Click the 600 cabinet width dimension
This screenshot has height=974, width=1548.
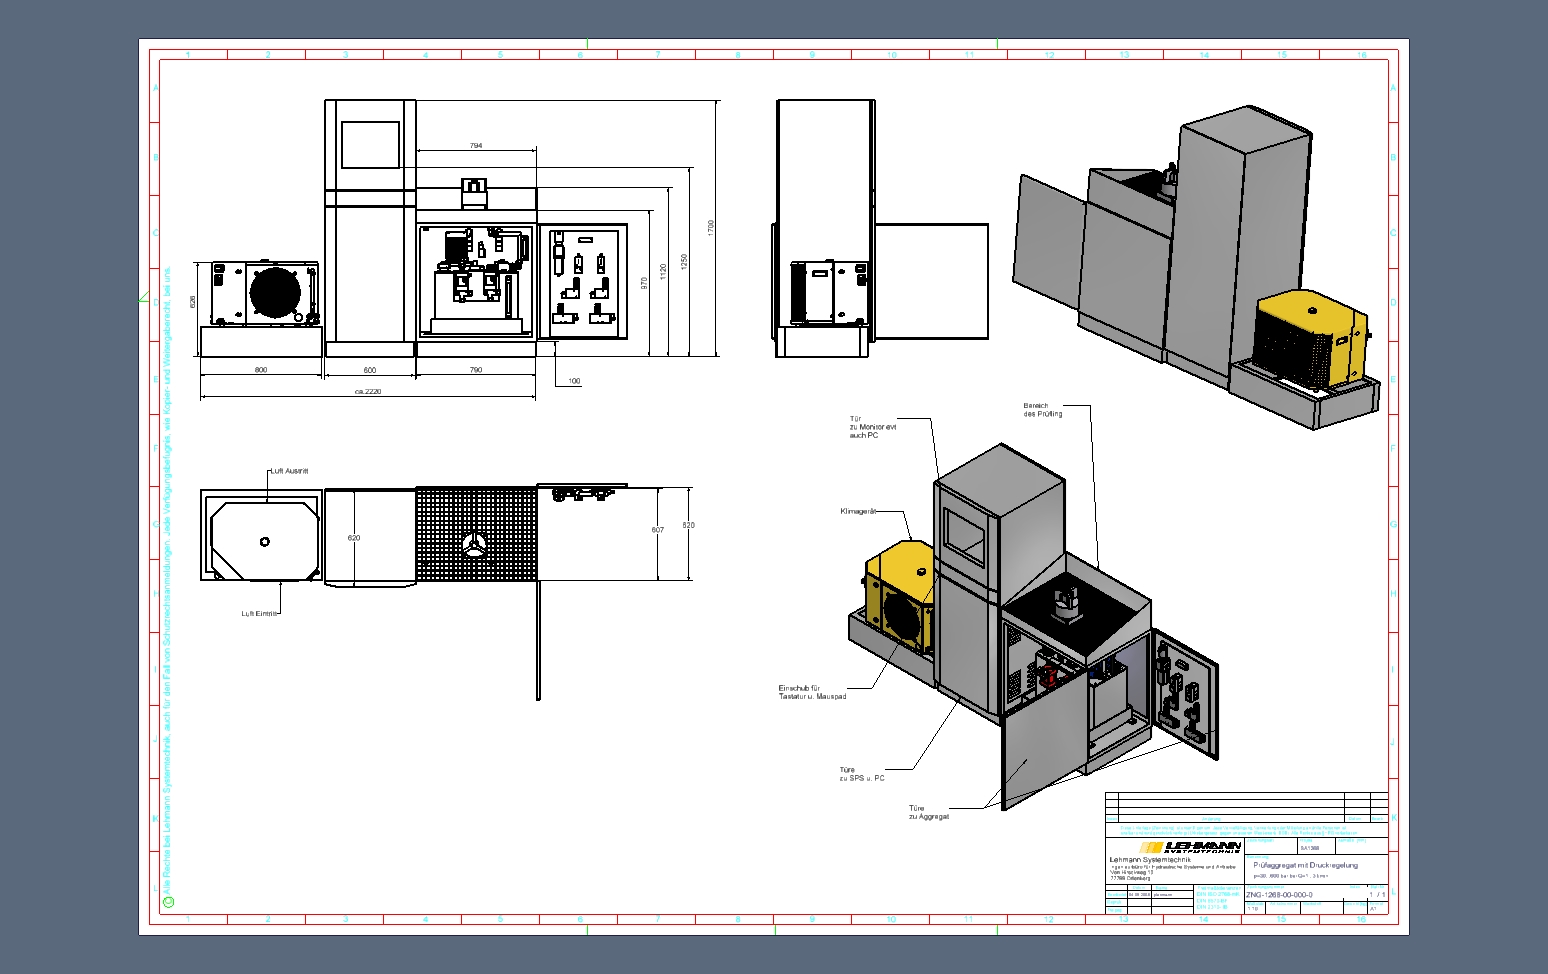[x=369, y=370]
